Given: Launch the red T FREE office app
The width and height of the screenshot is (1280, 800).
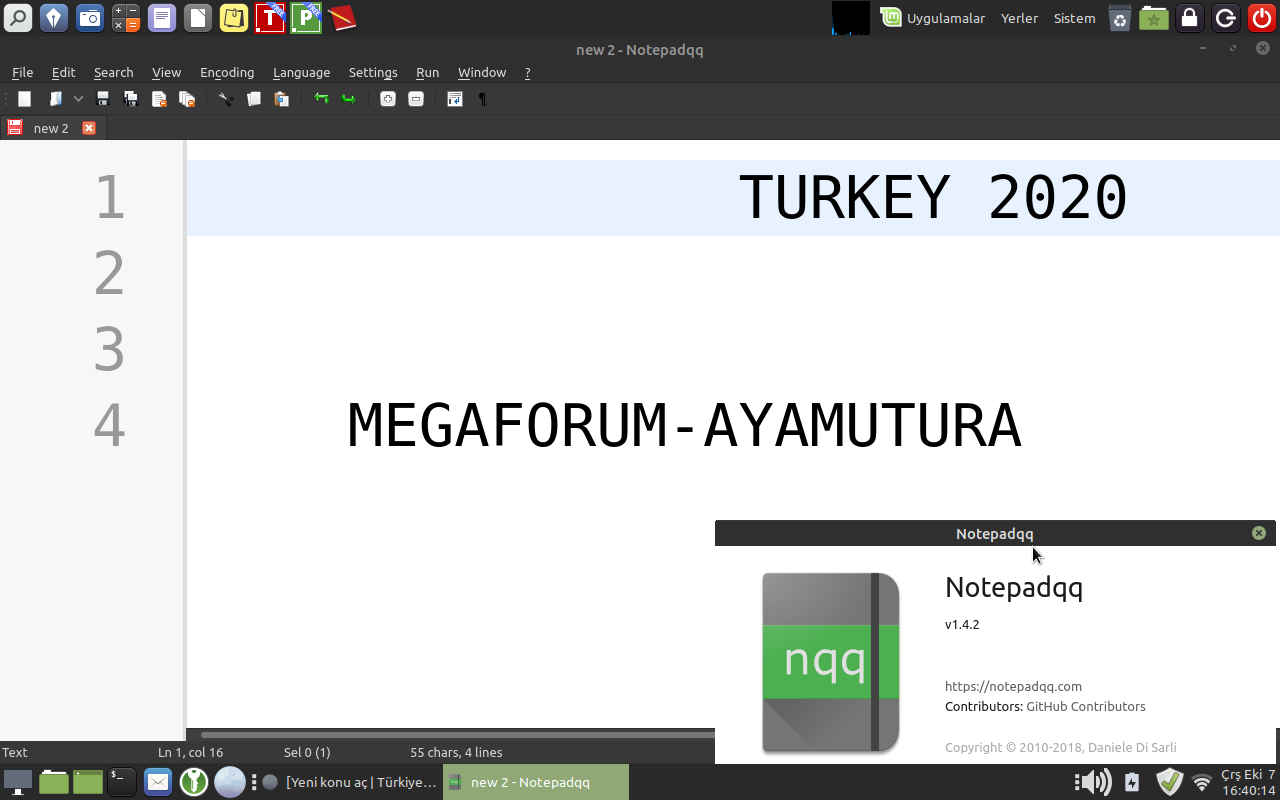Looking at the screenshot, I should [270, 18].
